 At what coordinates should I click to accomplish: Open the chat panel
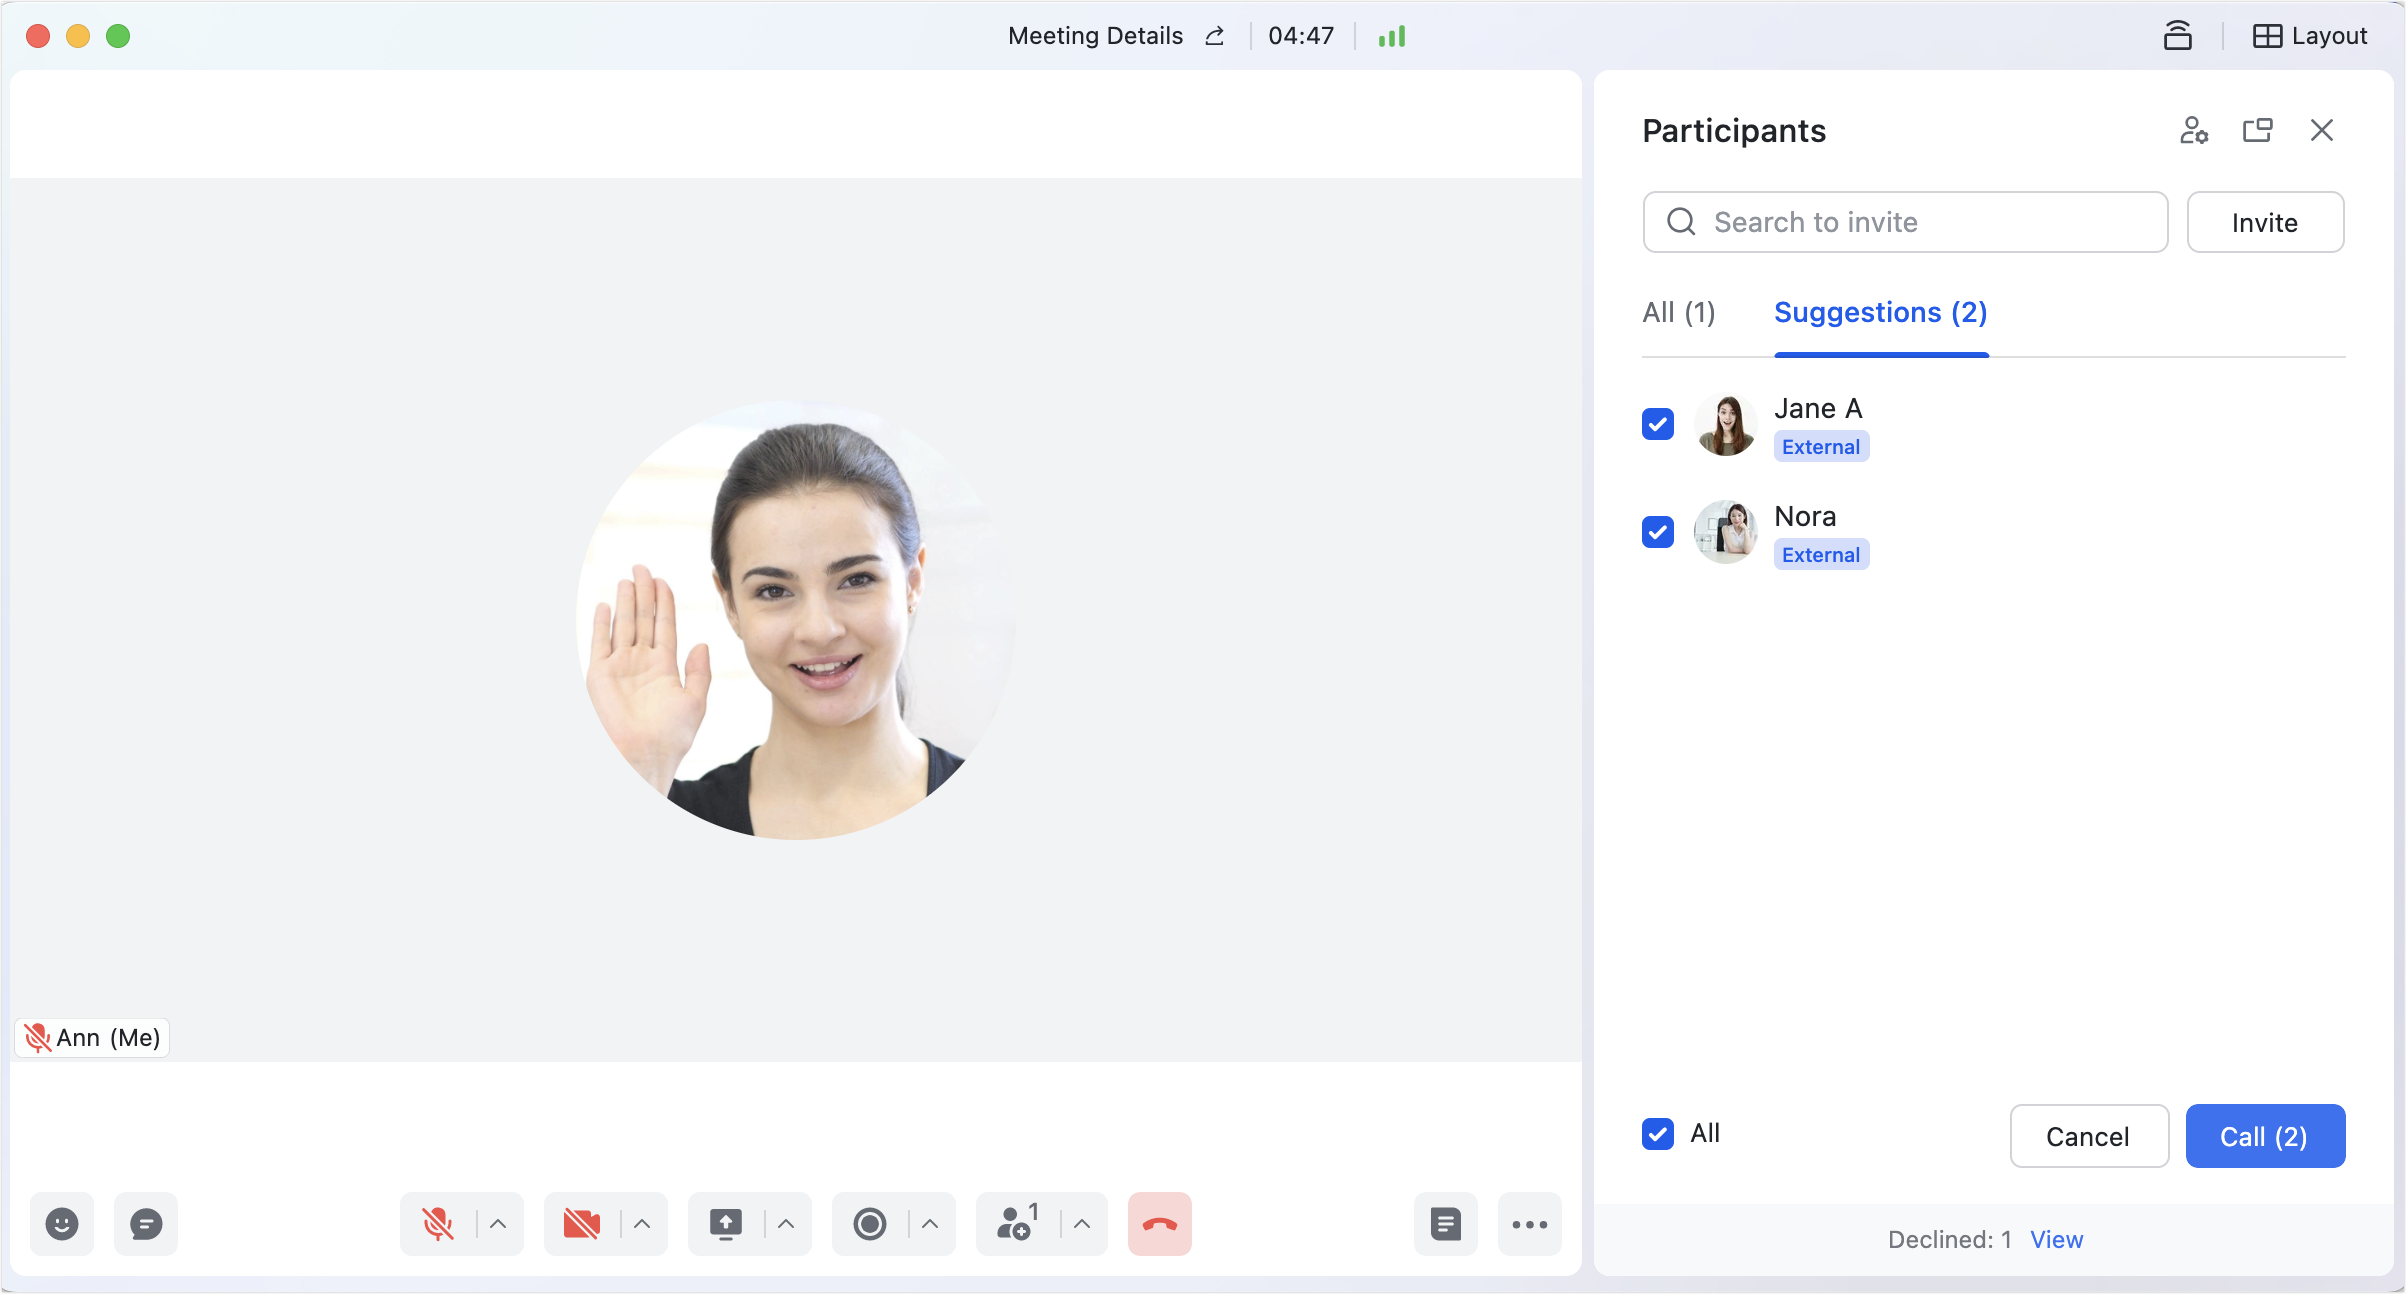(x=146, y=1223)
